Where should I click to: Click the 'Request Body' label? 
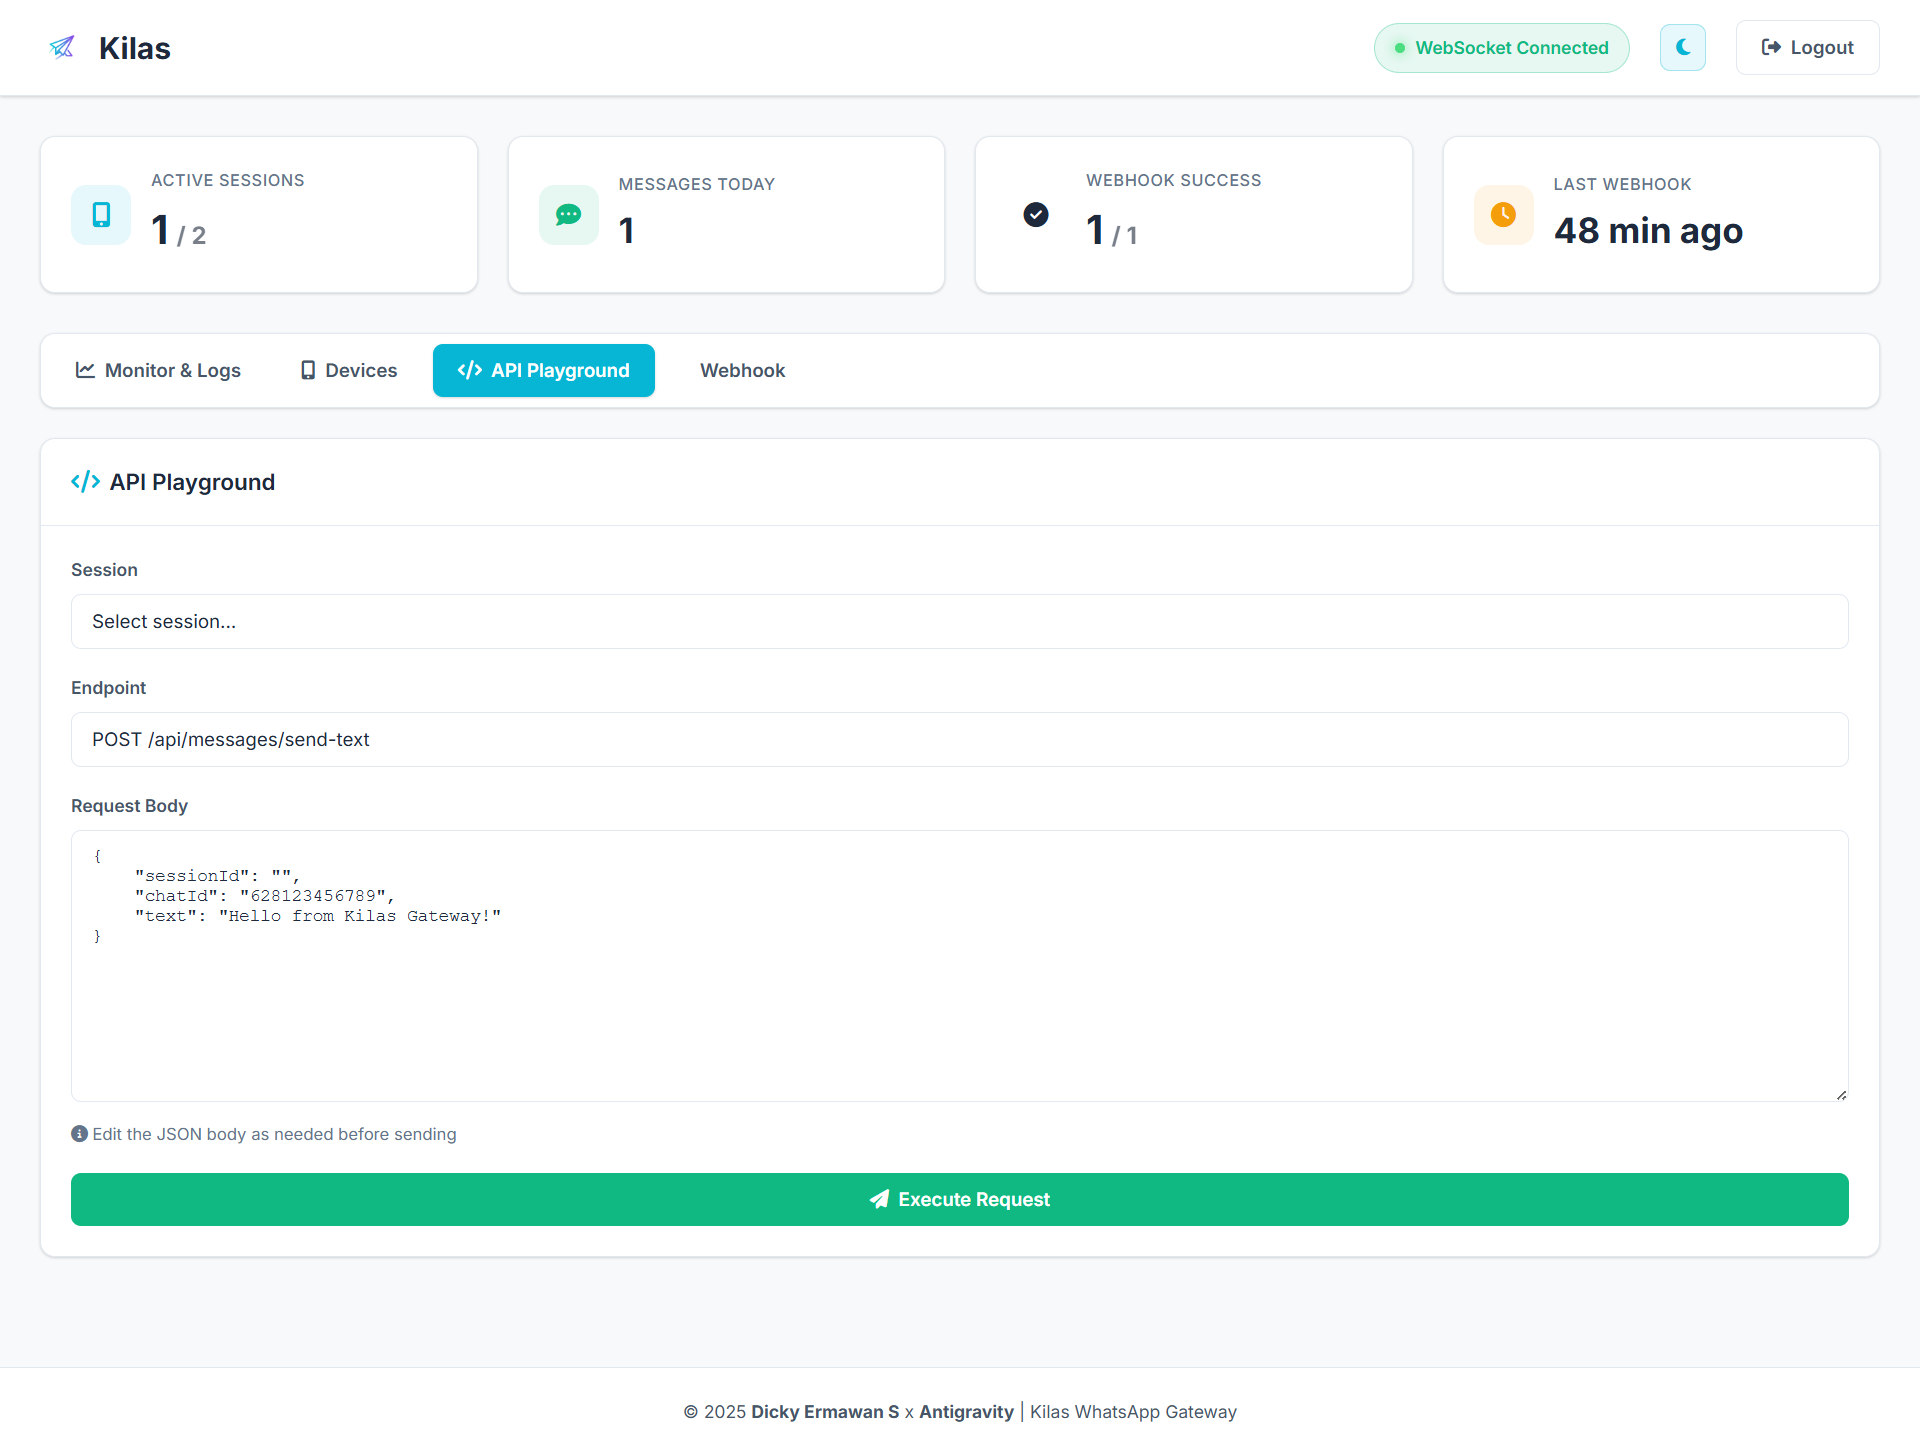[x=129, y=806]
